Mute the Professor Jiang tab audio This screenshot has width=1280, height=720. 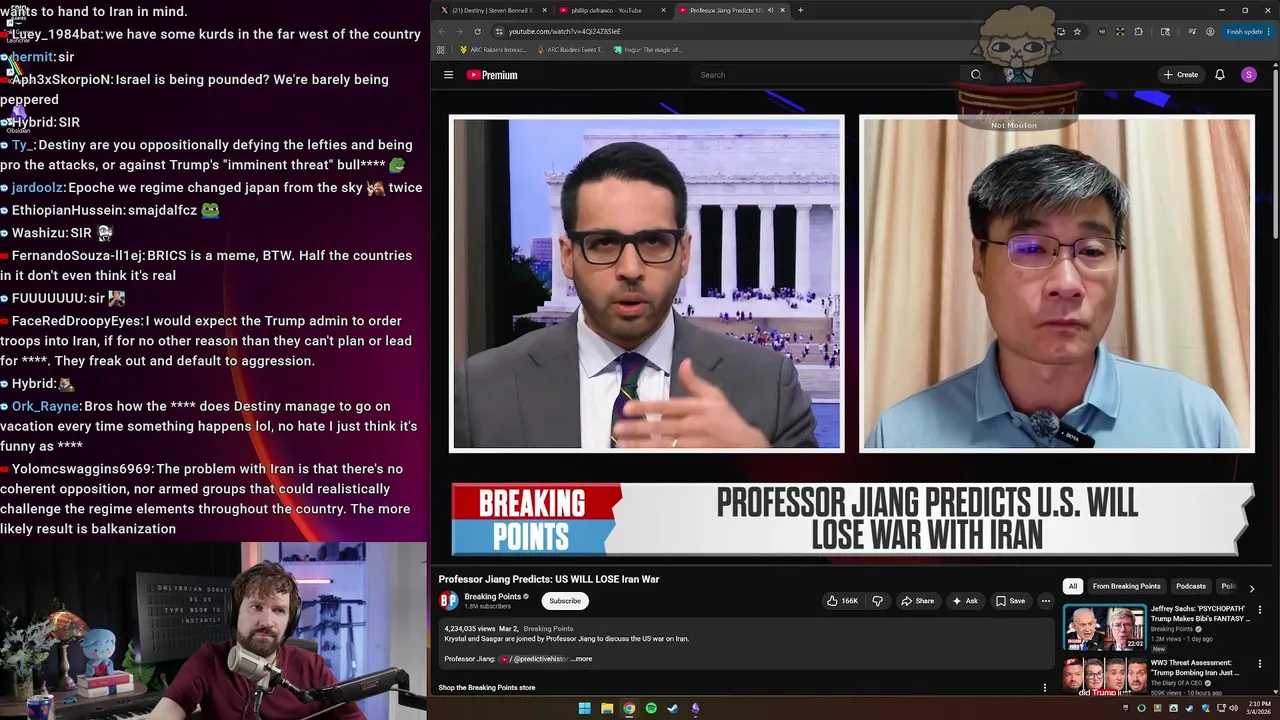(x=769, y=10)
